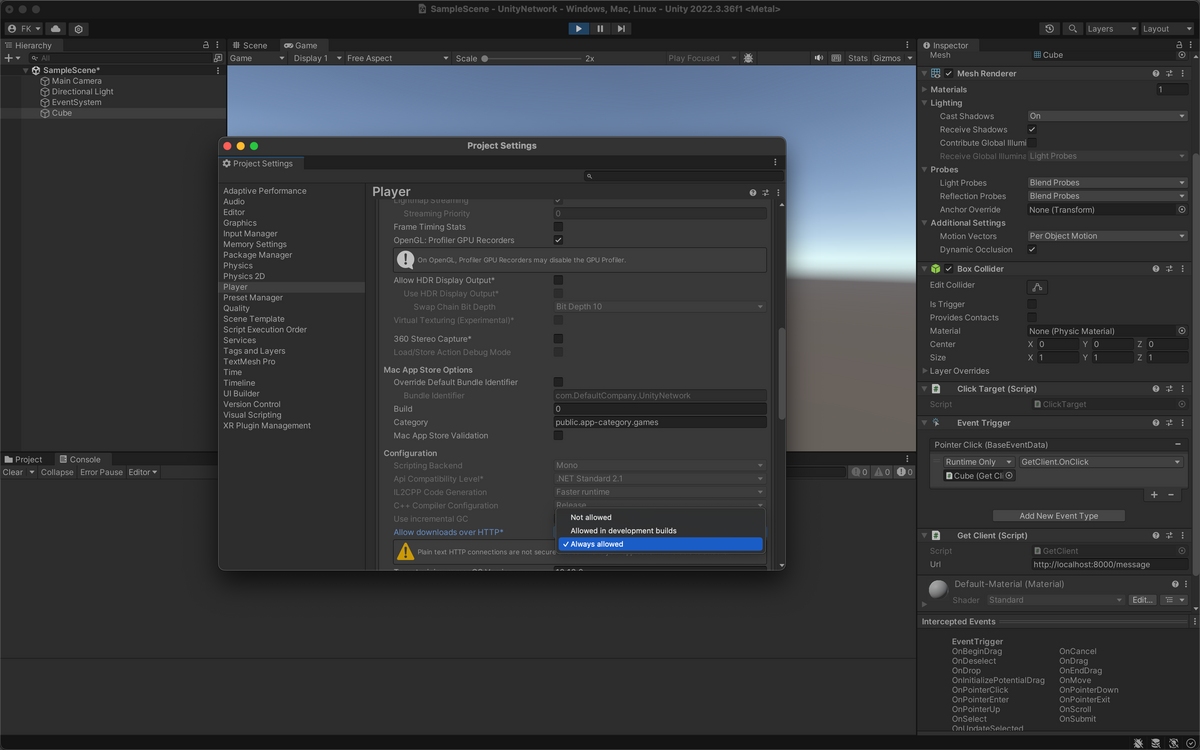Toggle the Receive Shadows checkbox
Viewport: 1200px width, 750px height.
pos(1032,129)
